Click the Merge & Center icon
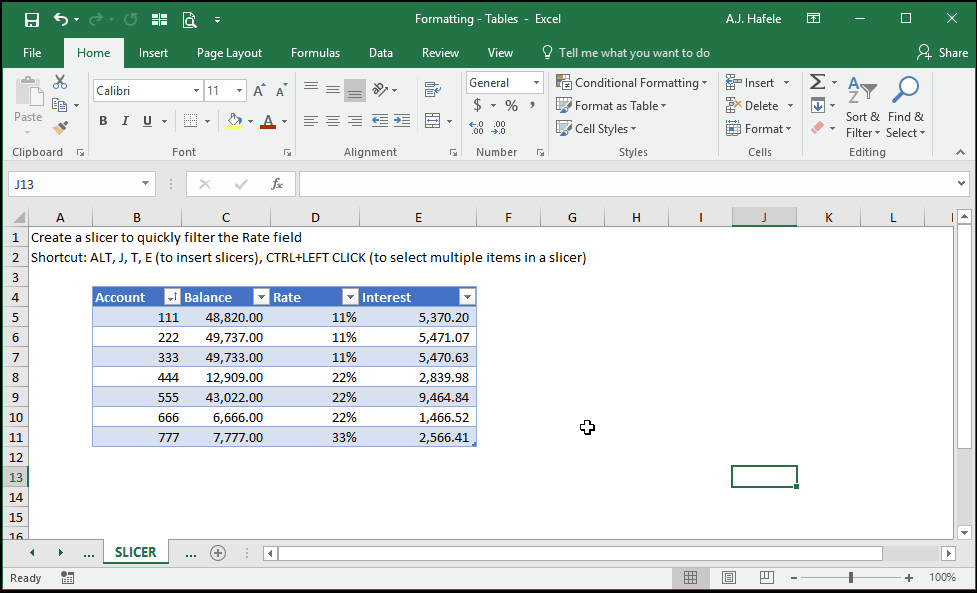Image resolution: width=977 pixels, height=593 pixels. (x=432, y=121)
